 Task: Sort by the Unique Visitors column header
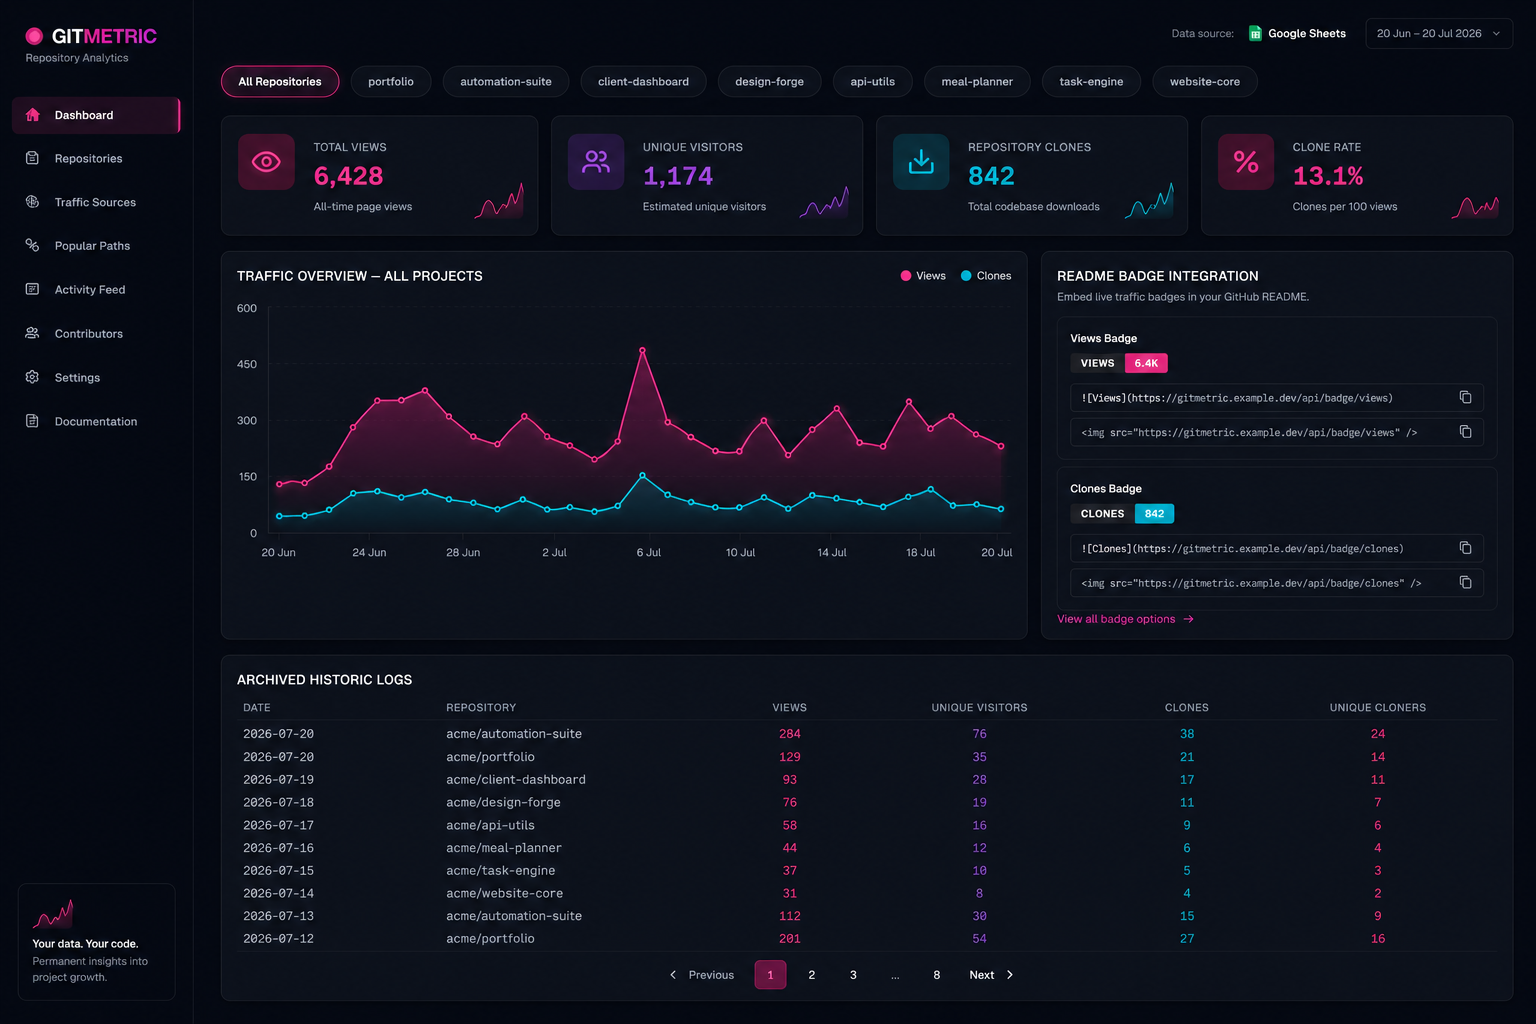point(979,708)
